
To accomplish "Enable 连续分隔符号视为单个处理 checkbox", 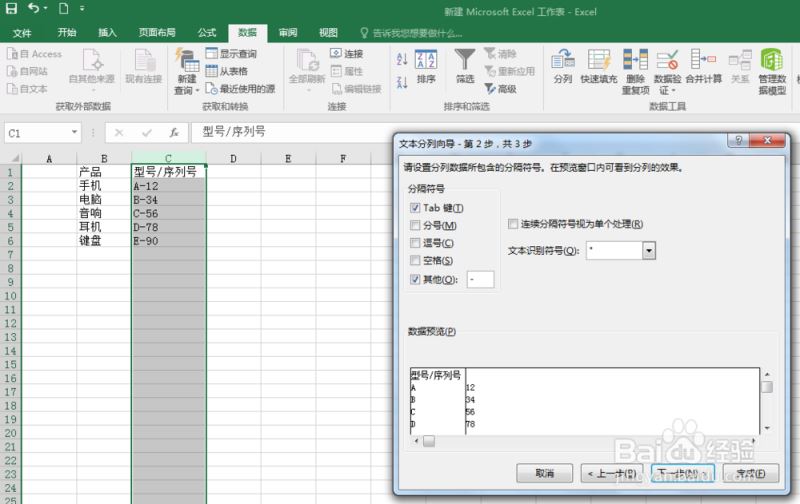I will point(513,224).
